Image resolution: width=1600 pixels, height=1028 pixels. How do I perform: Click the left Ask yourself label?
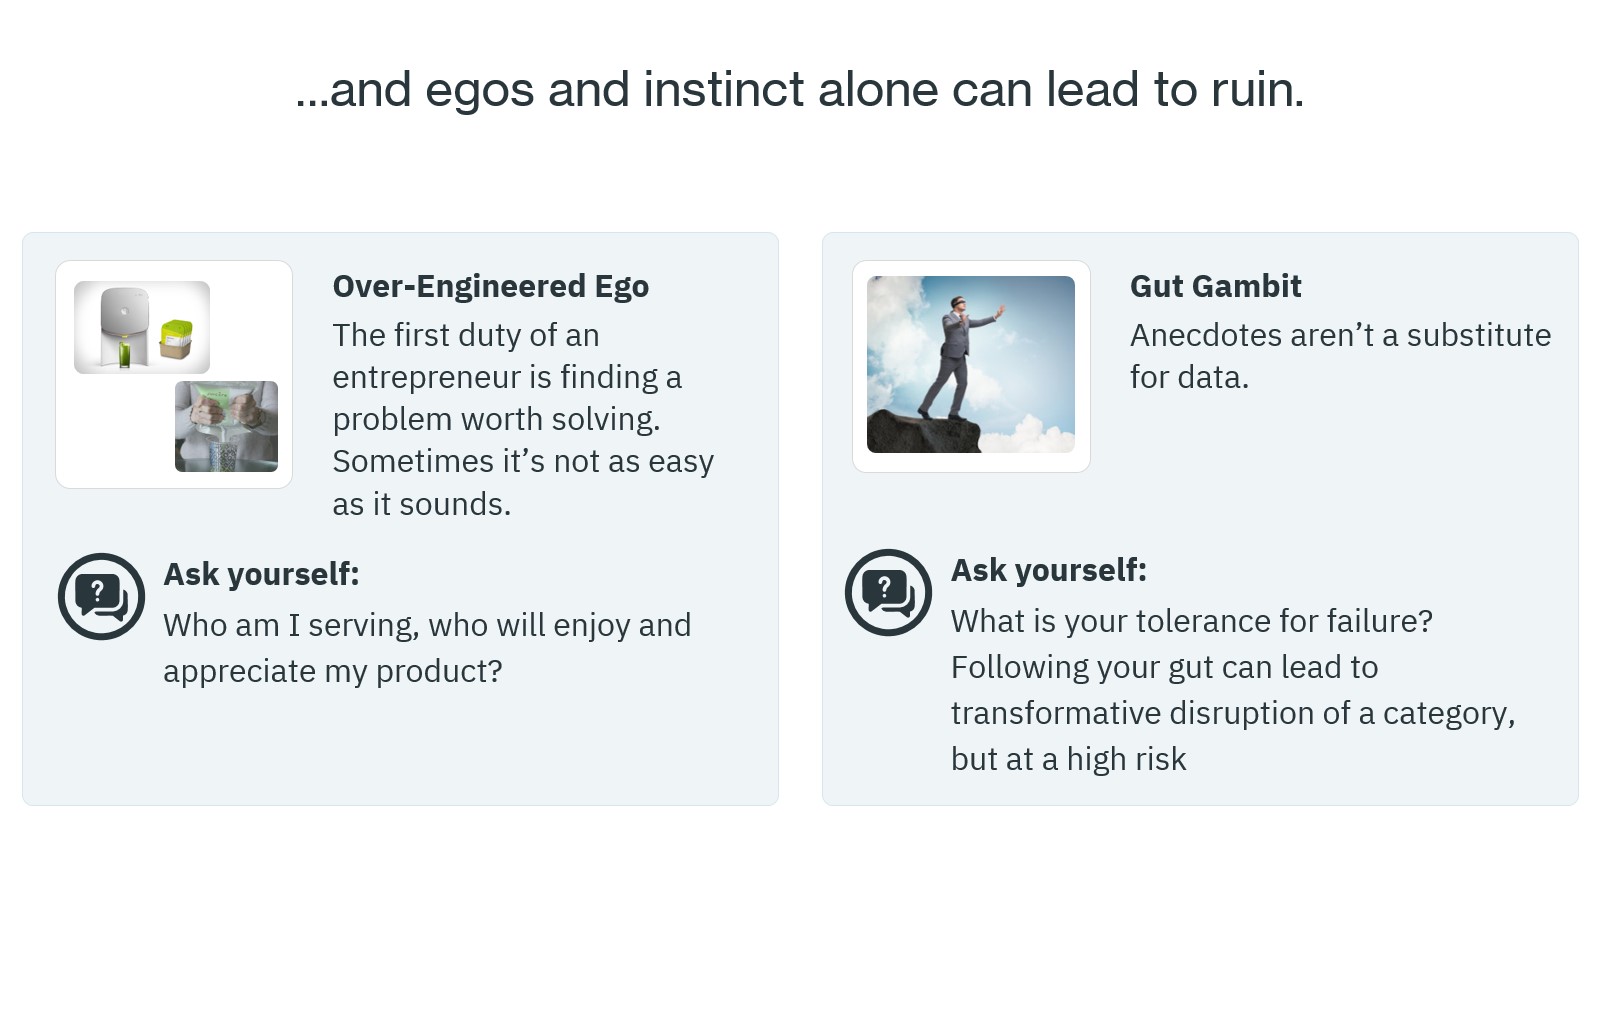261,574
